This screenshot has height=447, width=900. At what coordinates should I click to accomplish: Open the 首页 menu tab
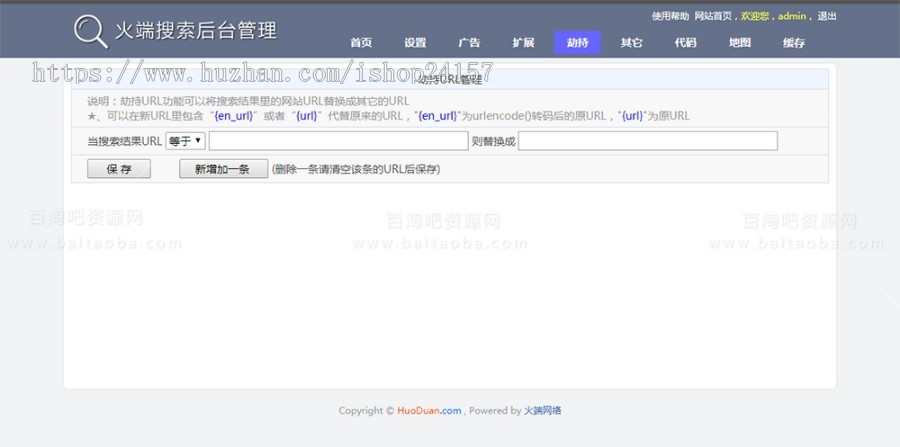click(x=361, y=42)
